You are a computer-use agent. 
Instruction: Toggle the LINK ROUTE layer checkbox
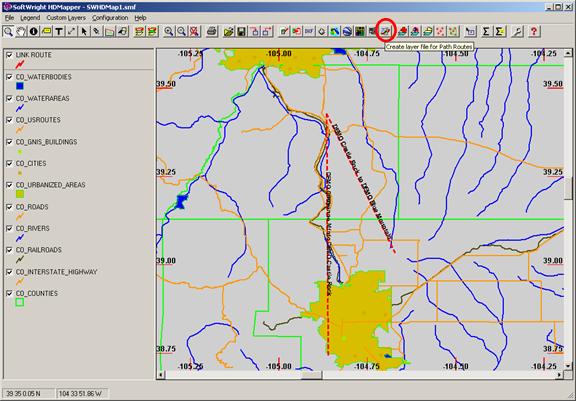coord(10,55)
